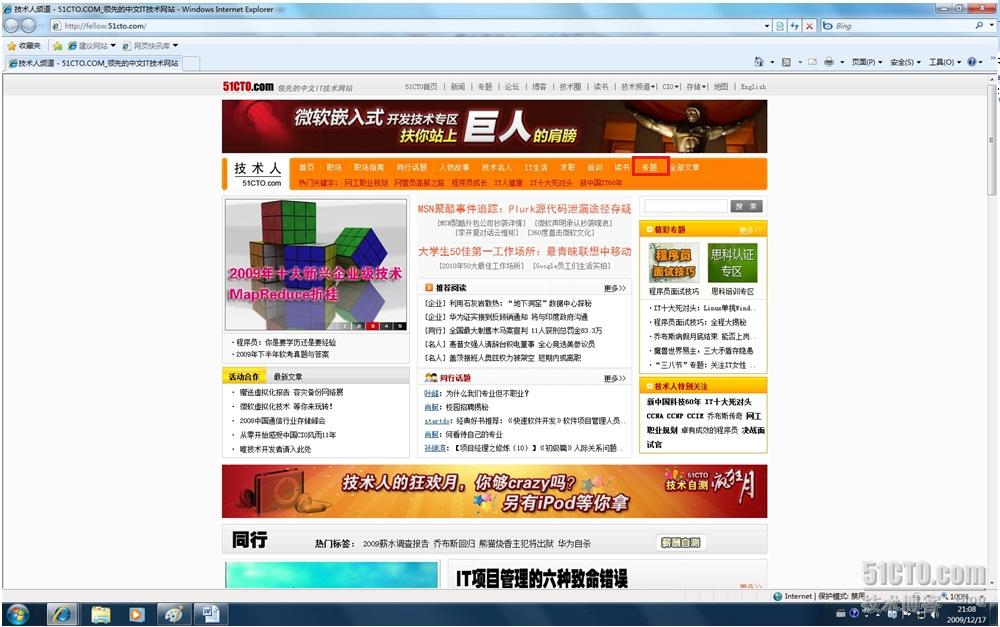Click the volume speaker icon in system tray
The width and height of the screenshot is (1000, 627).
coord(934,614)
